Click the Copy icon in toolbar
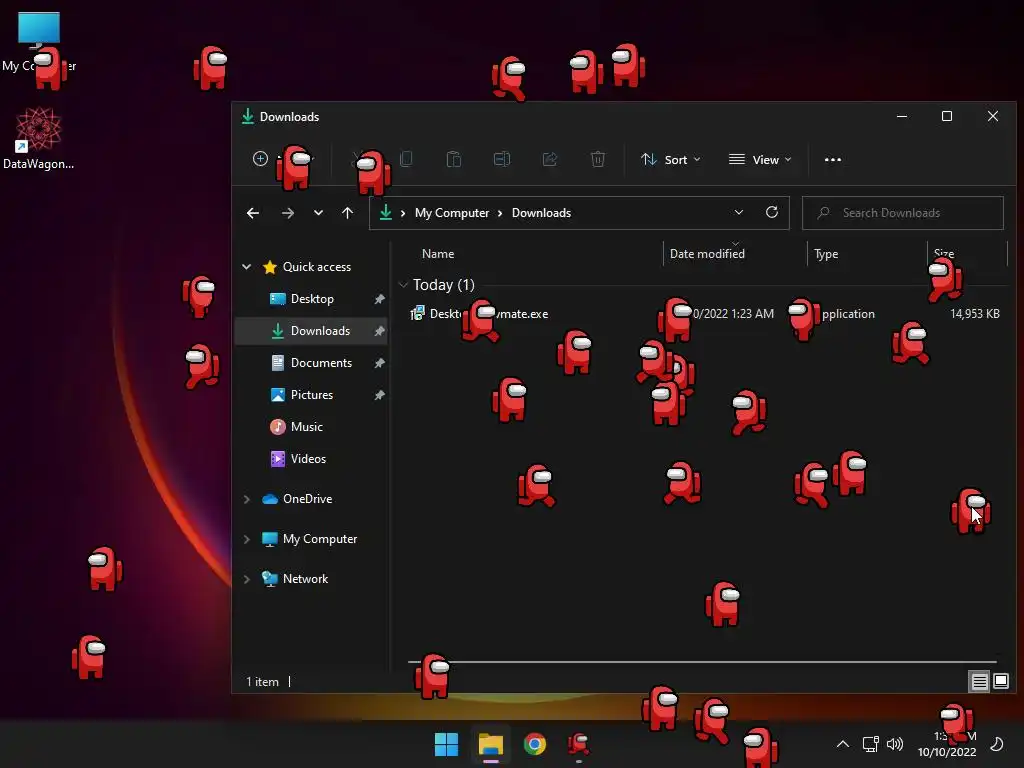1024x768 pixels. click(x=406, y=159)
